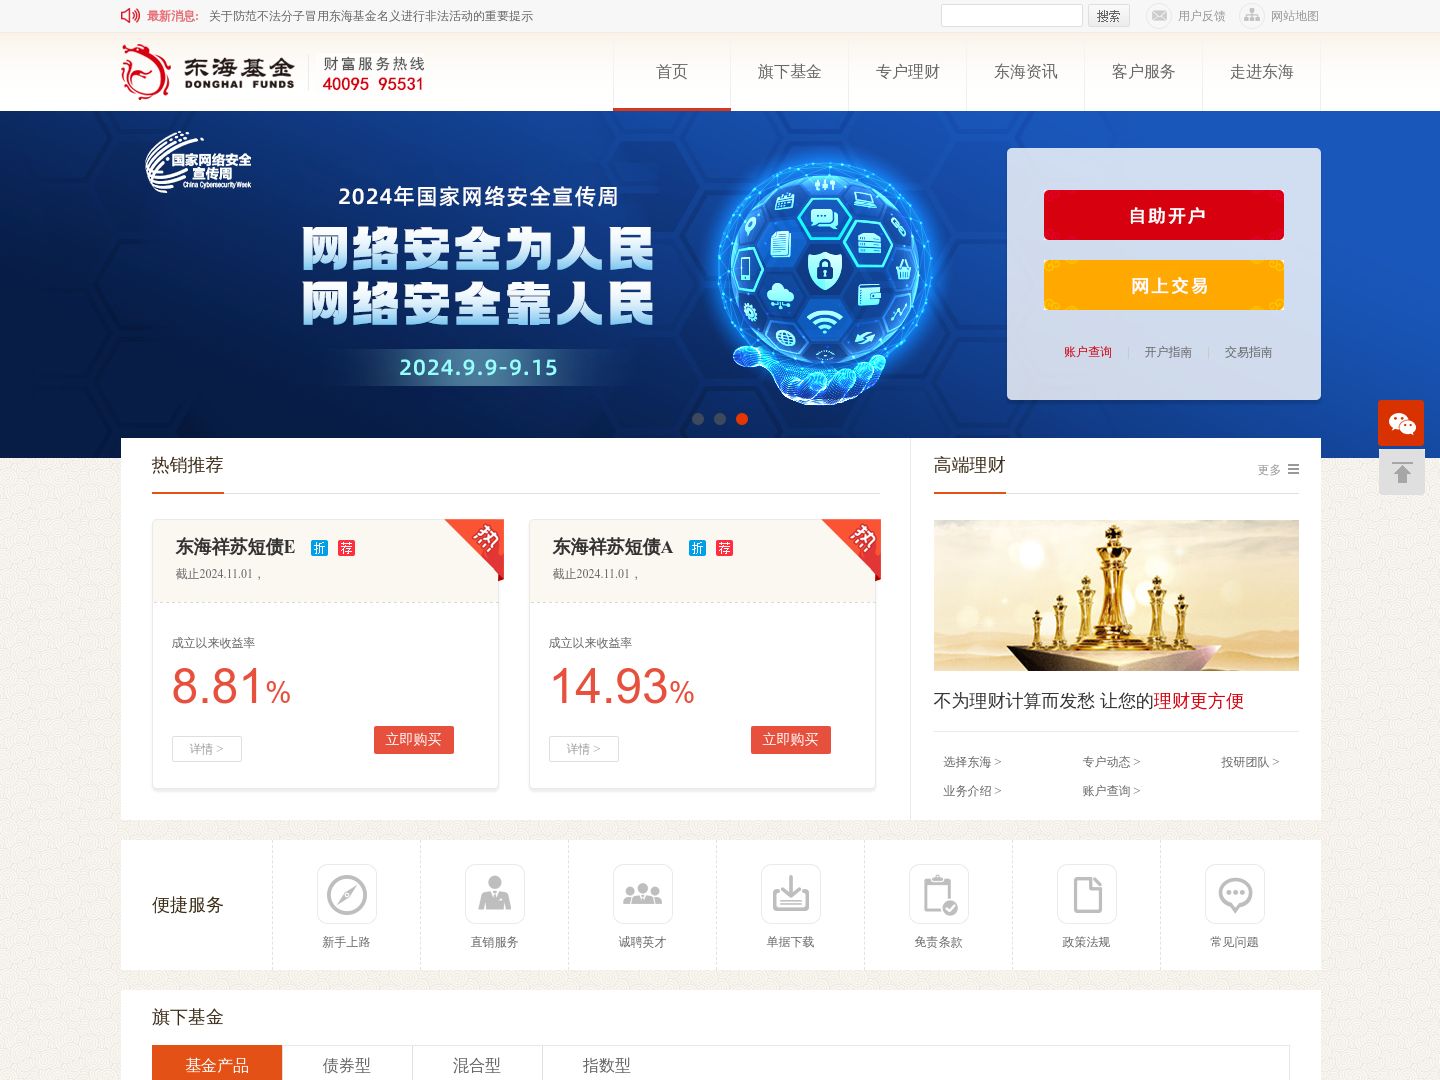The width and height of the screenshot is (1440, 1080).
Task: Open the 政策法规 document icon
Action: (1086, 894)
